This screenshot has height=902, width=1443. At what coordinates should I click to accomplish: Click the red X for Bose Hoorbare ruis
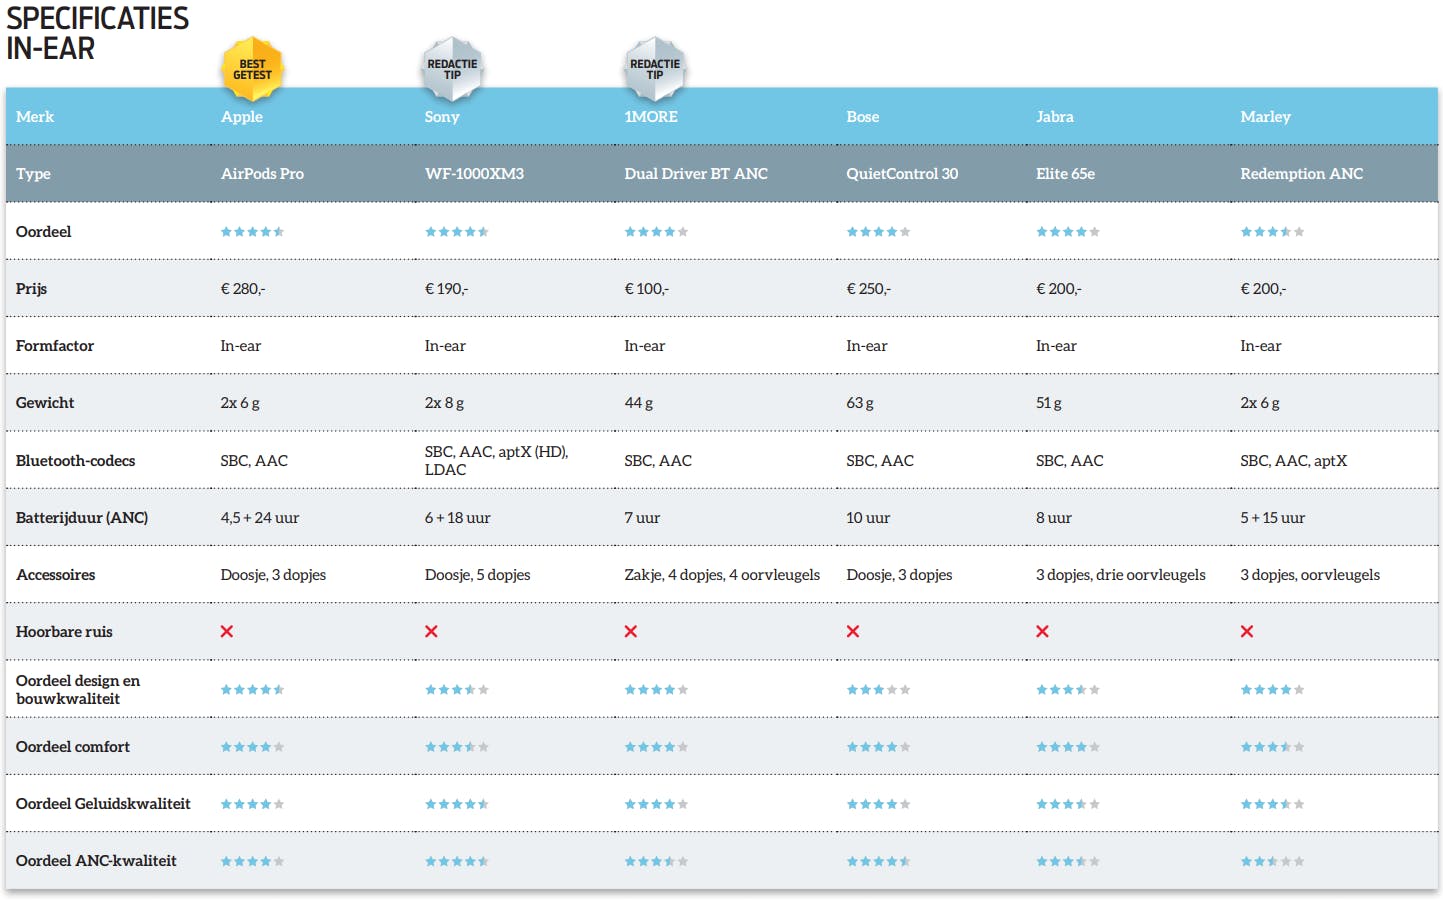[853, 632]
